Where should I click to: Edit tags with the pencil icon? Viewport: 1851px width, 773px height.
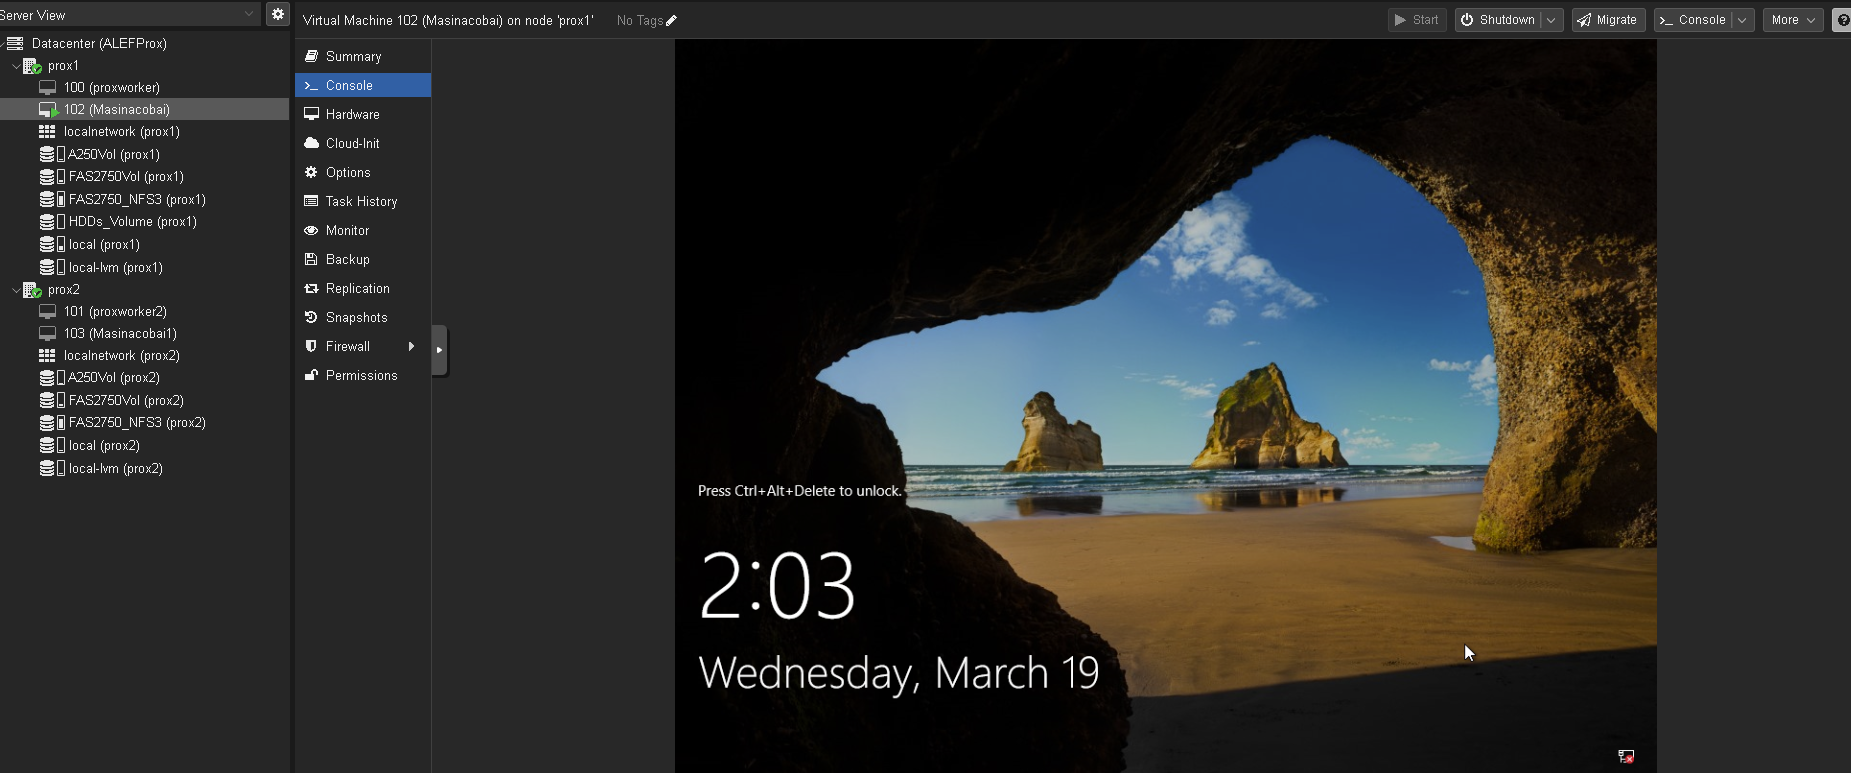(x=671, y=20)
